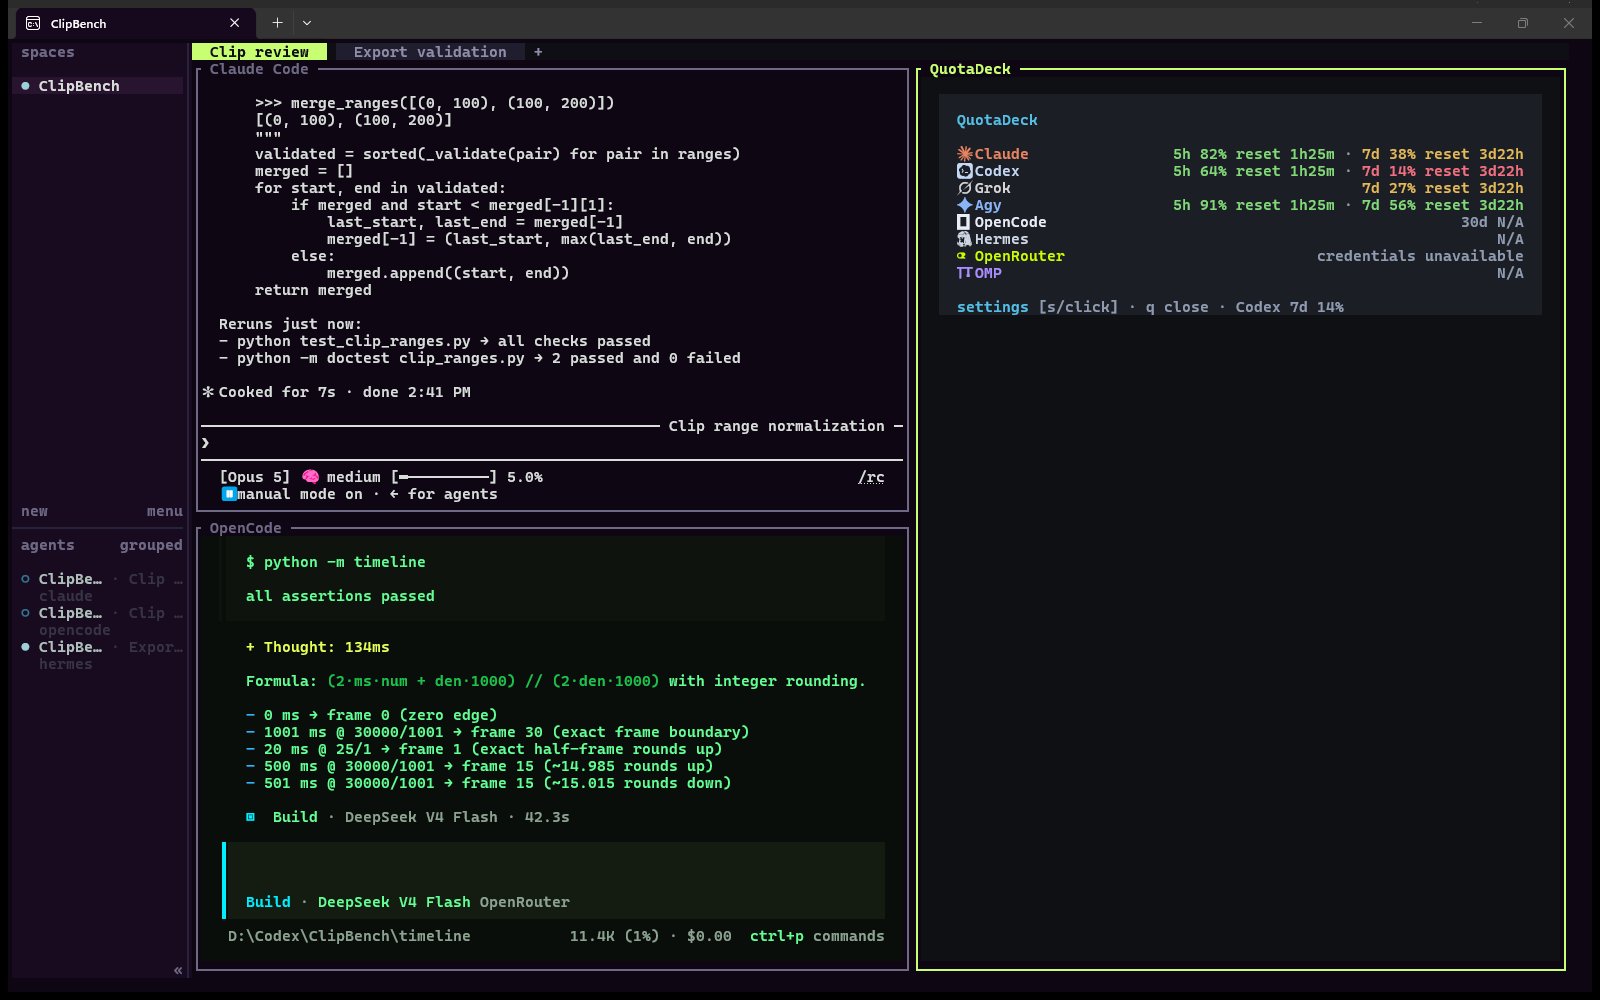The image size is (1600, 1000).
Task: Click the Claude starburst icon in QuotaDeck
Action: [x=964, y=154]
